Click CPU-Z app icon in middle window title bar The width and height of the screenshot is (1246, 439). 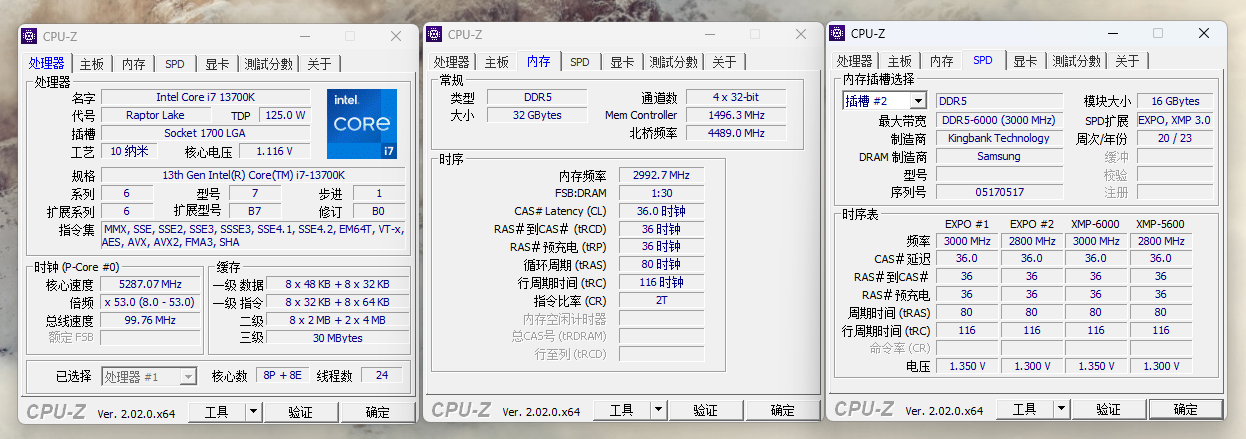(x=433, y=34)
